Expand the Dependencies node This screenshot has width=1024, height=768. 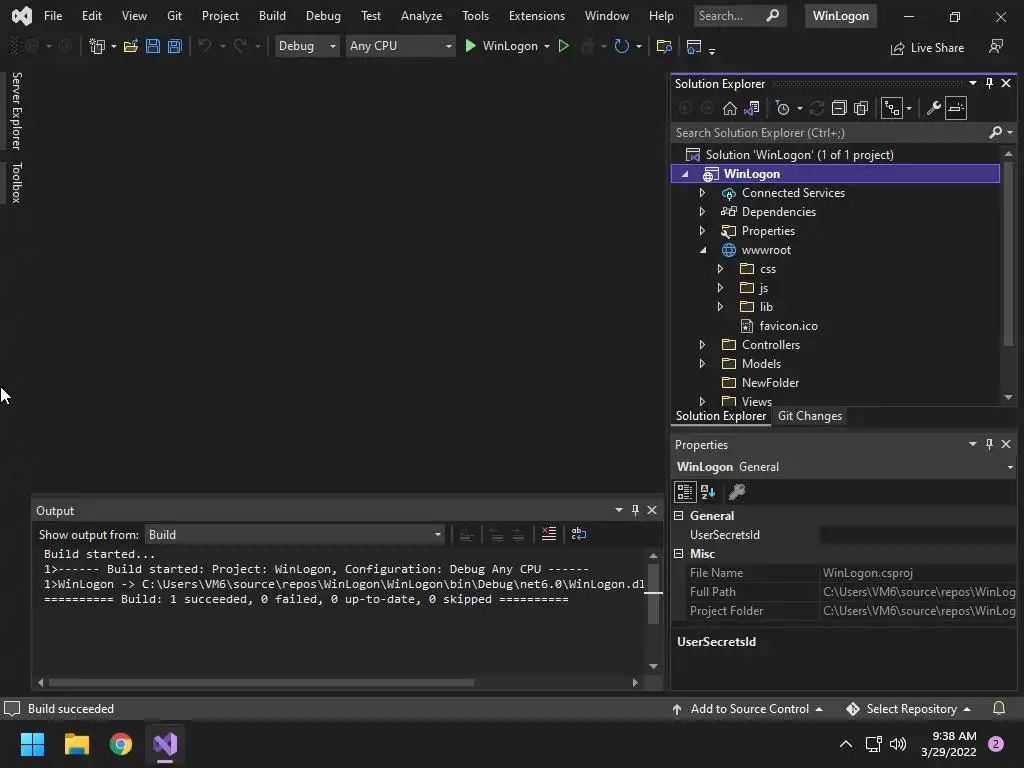coord(702,212)
